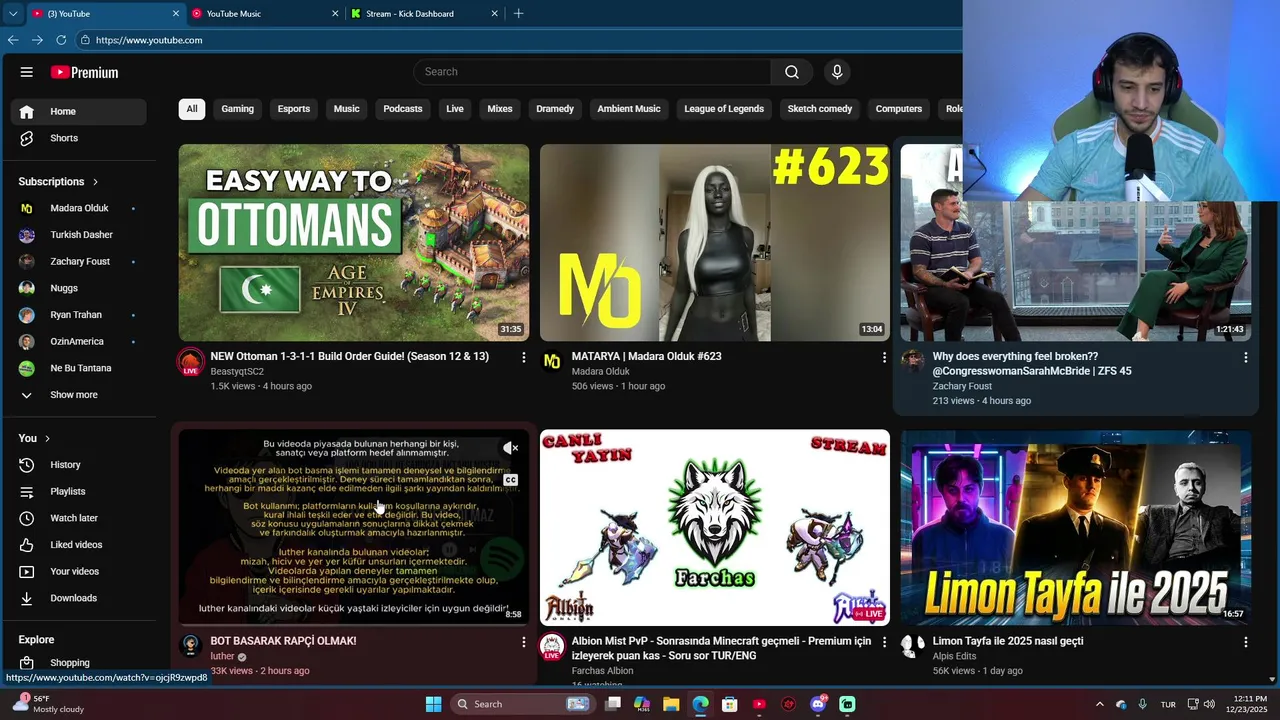Expand the Subscriptions section chevron
Viewport: 1280px width, 720px height.
(96, 182)
